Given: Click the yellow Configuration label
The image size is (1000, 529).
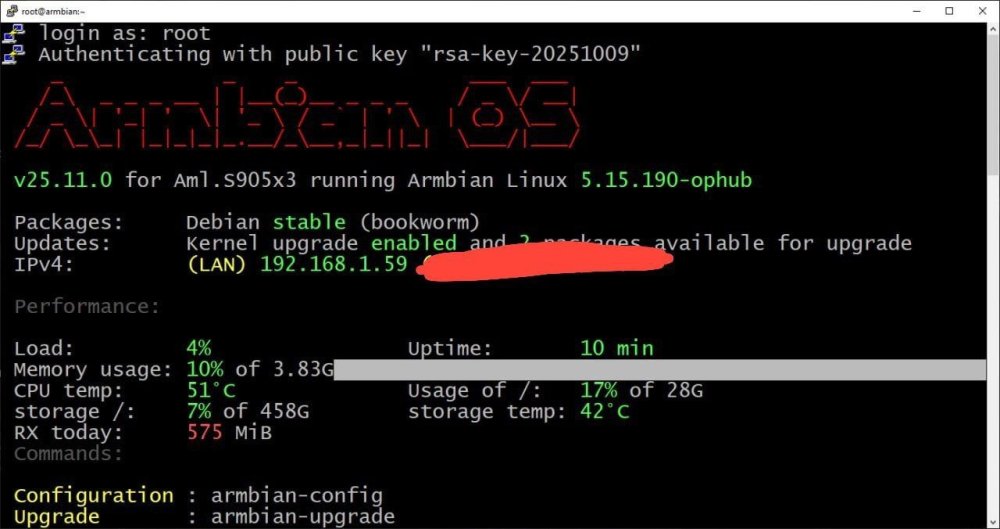Looking at the screenshot, I should (93, 496).
